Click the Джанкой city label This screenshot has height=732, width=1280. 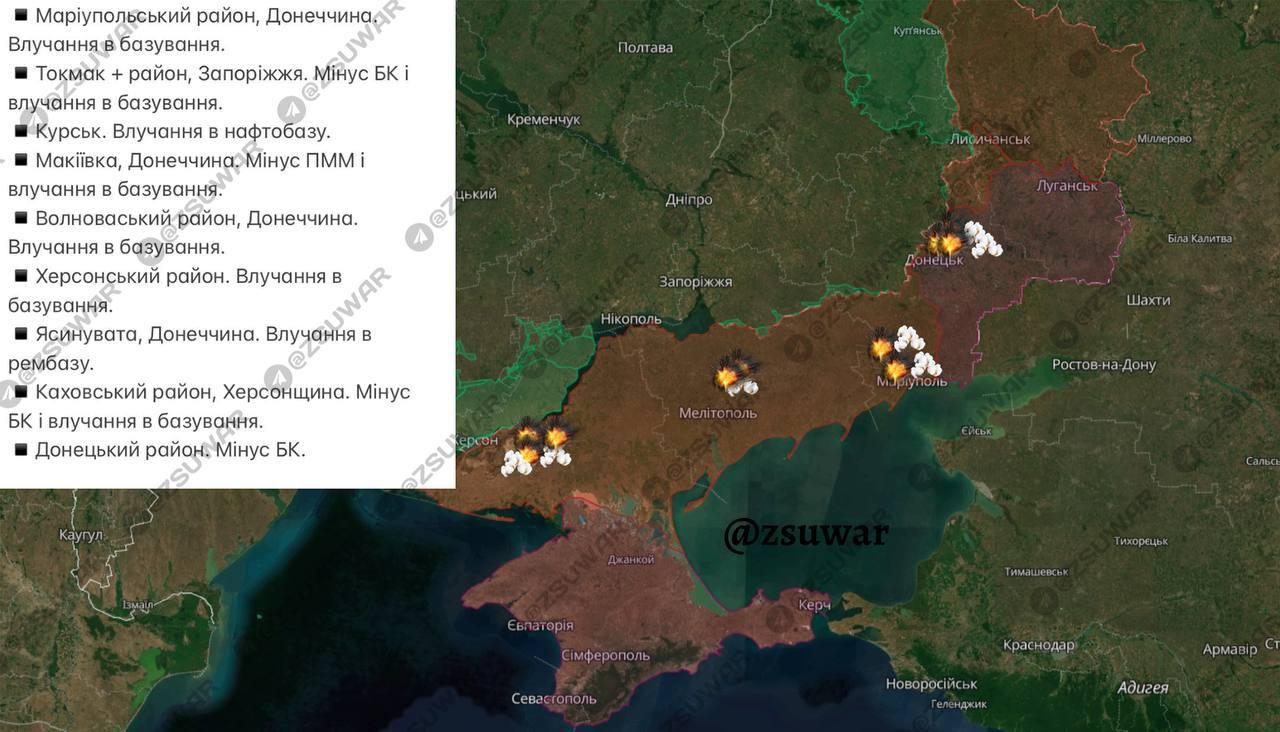coord(630,560)
